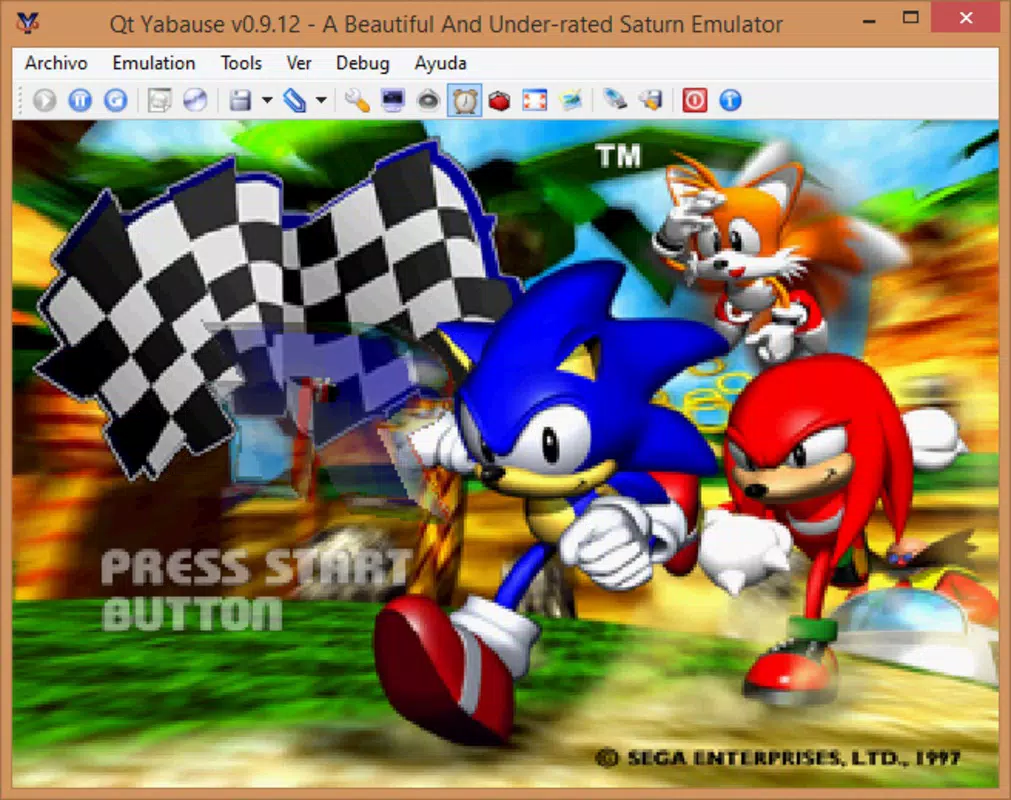Reset the emulator using the reset icon
1011x800 pixels.
[116, 101]
